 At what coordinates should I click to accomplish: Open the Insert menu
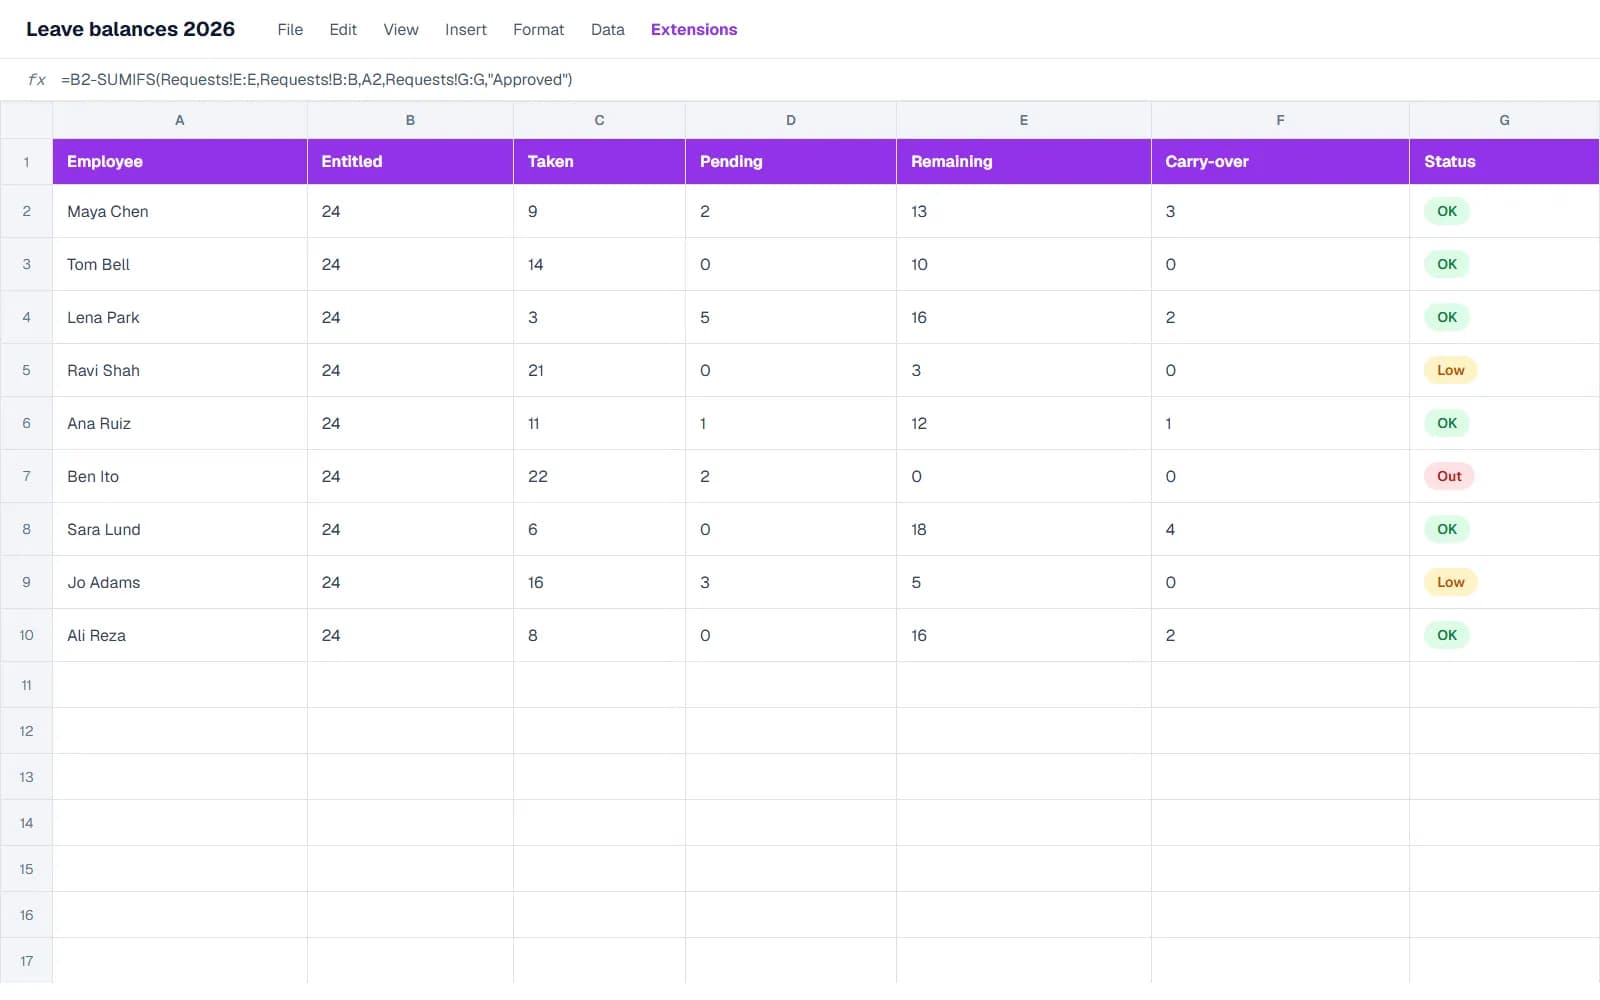[466, 30]
